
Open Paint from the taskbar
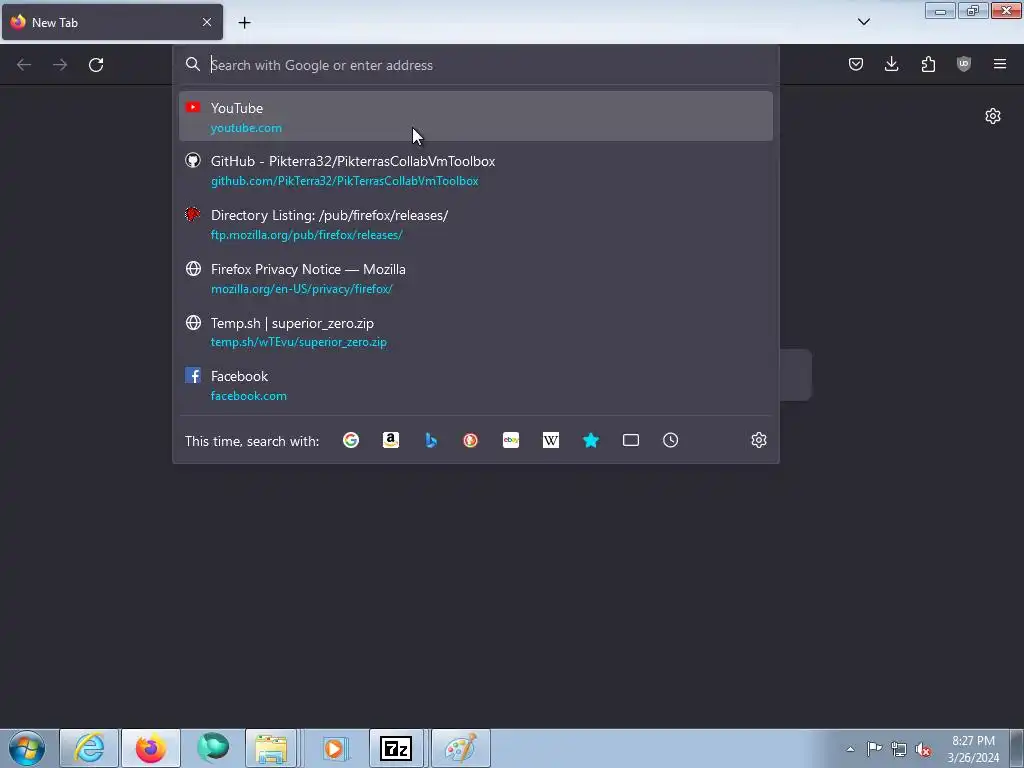point(460,748)
